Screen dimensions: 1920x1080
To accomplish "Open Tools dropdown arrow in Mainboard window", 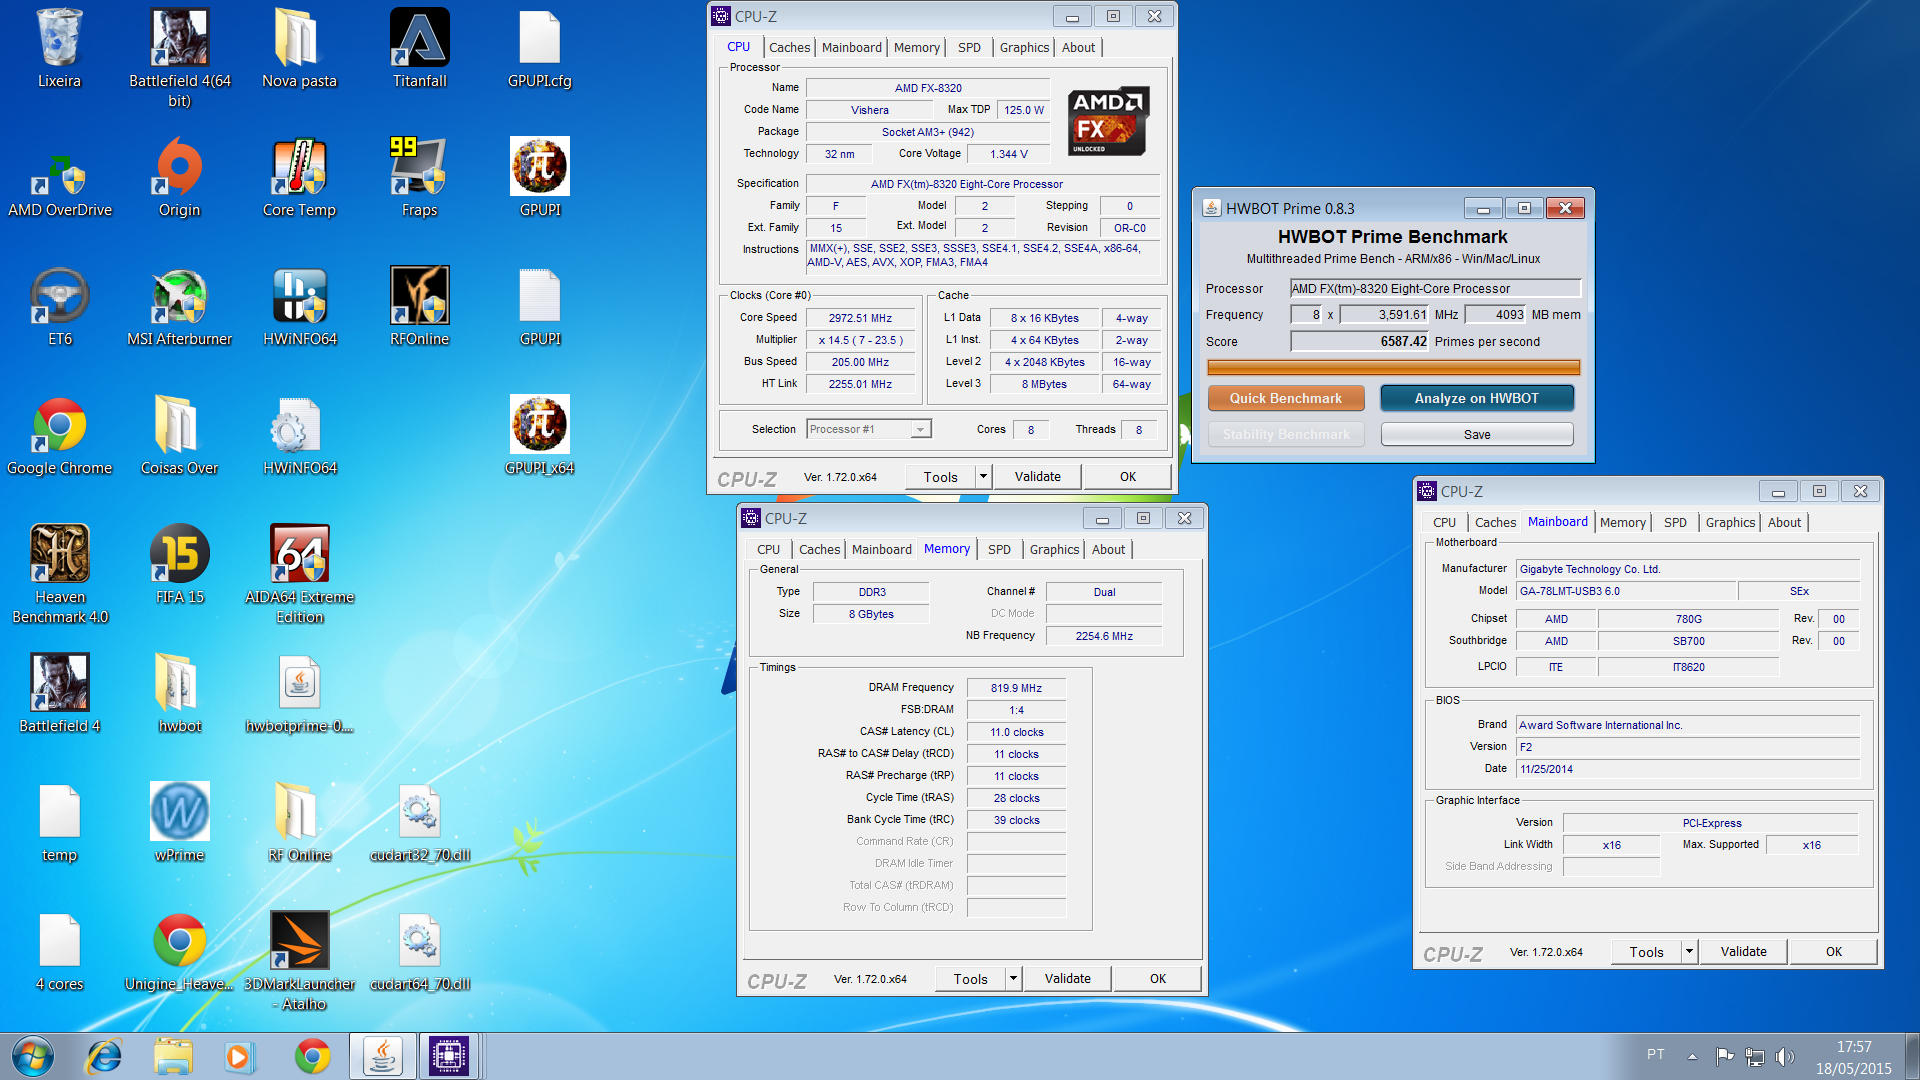I will coord(1689,952).
